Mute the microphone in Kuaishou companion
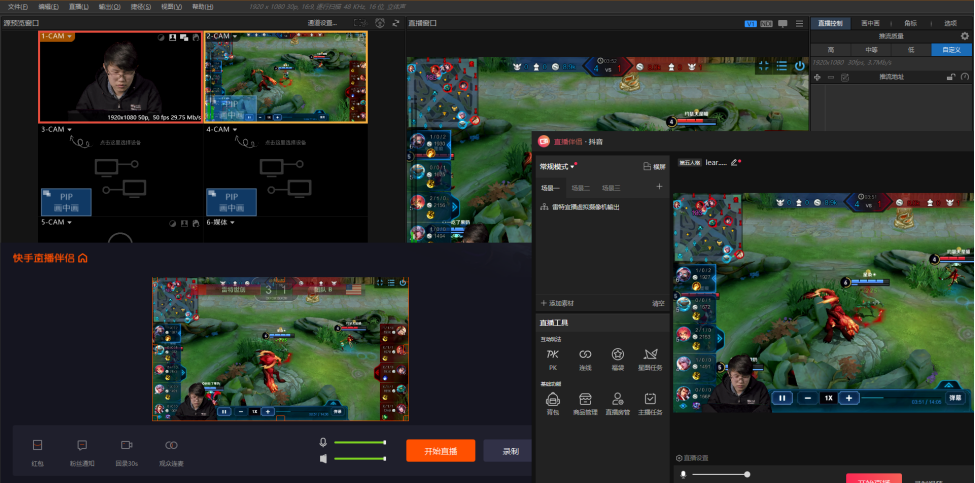The image size is (975, 483). 323,442
